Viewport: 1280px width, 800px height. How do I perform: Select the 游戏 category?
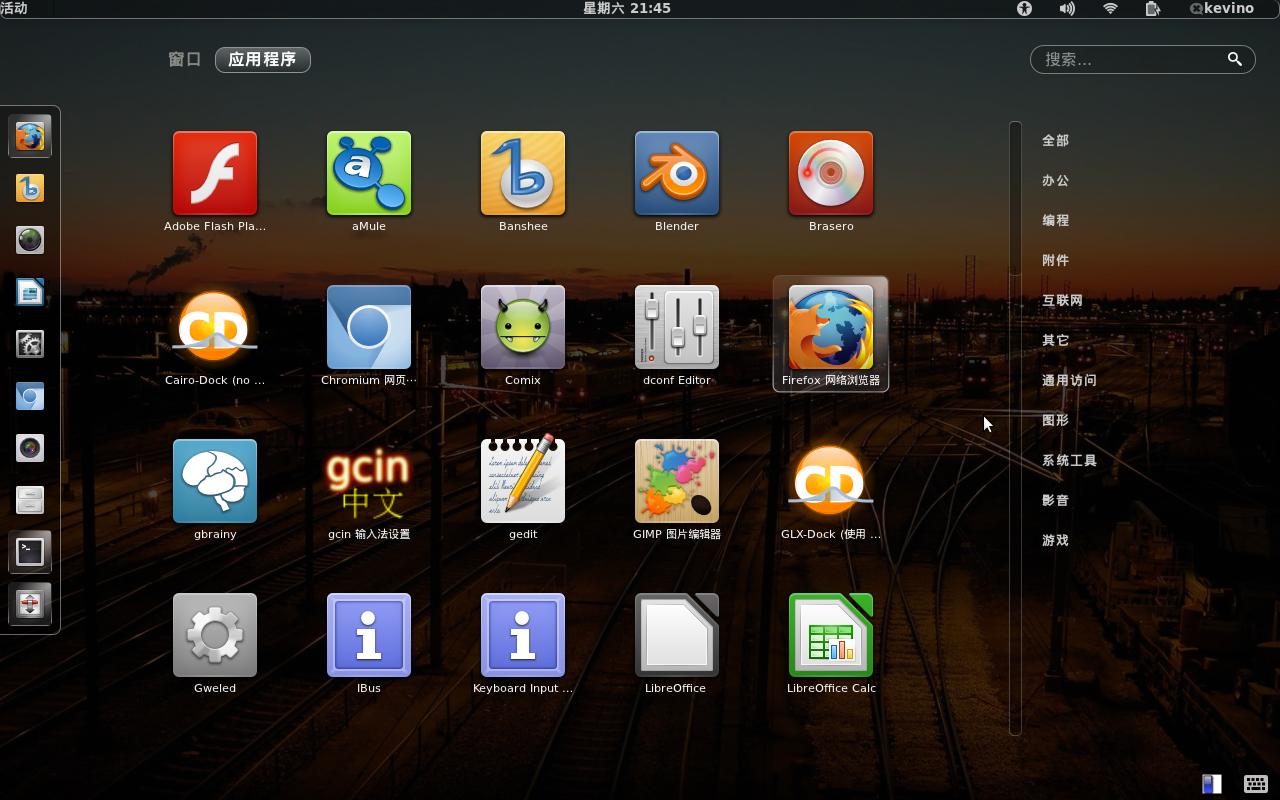pos(1055,540)
